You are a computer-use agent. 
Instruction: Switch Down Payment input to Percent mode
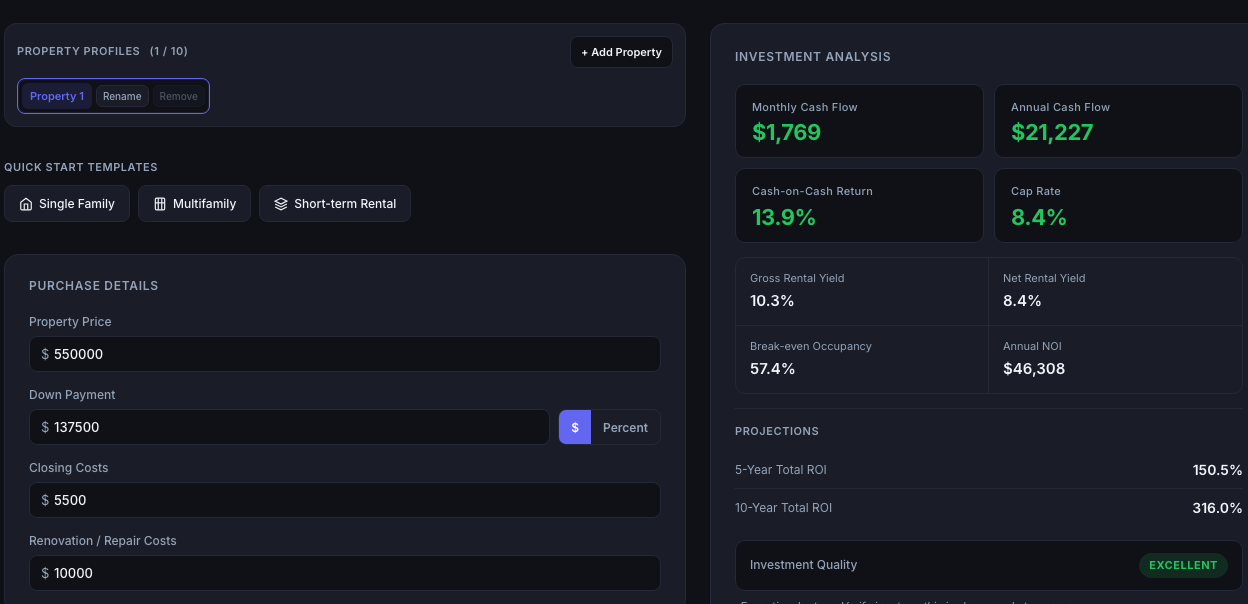[x=625, y=427]
